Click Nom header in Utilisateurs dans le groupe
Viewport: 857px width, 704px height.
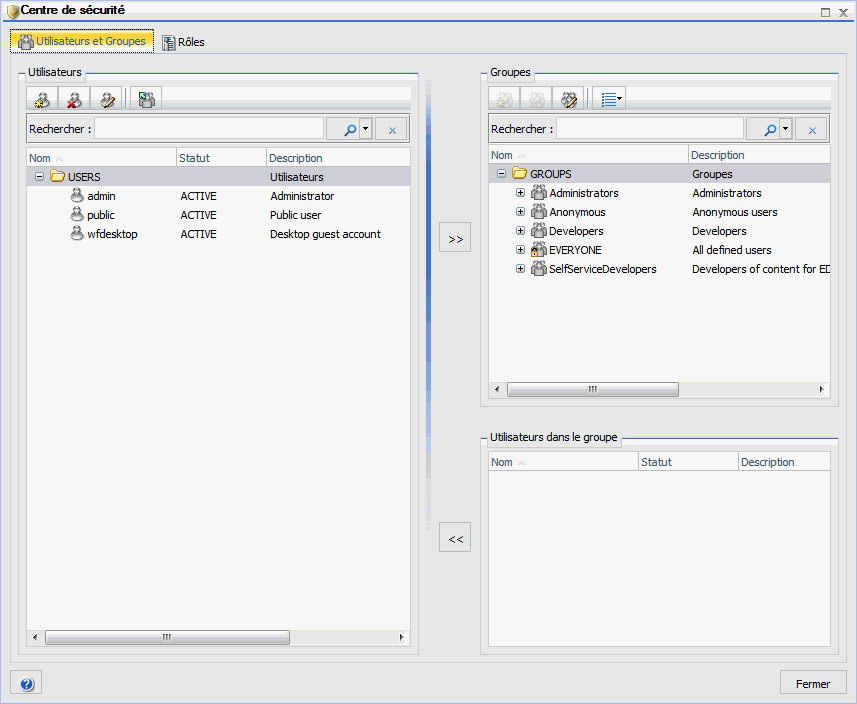563,462
